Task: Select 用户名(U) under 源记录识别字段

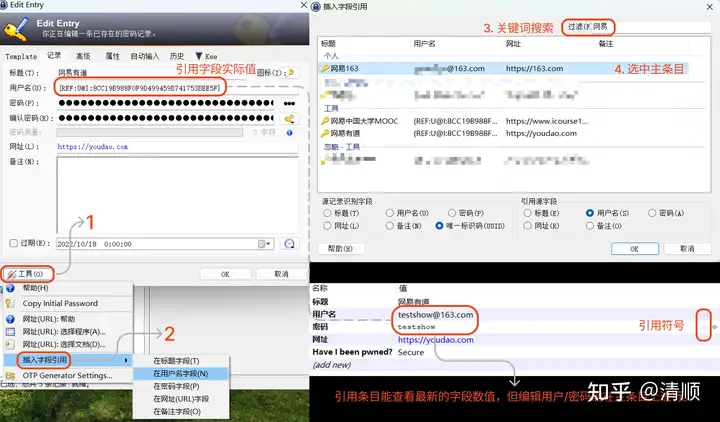Action: point(389,213)
